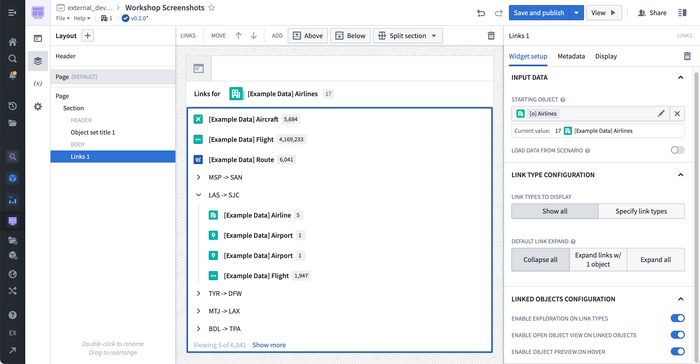This screenshot has width=700, height=364.
Task: Switch to the Widget setup tab
Action: pos(528,56)
